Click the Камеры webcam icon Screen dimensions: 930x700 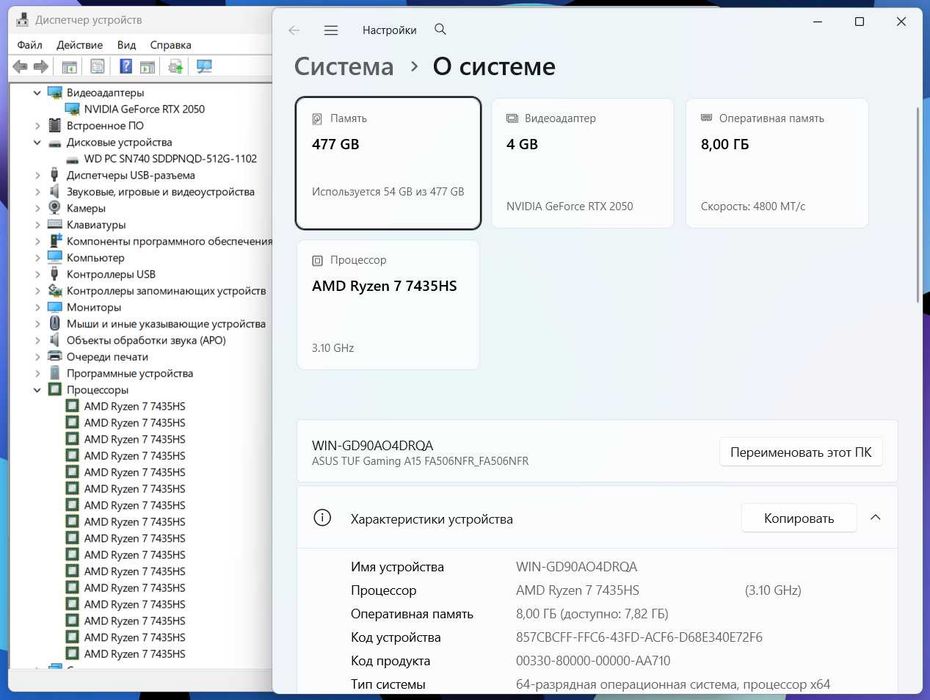[55, 208]
